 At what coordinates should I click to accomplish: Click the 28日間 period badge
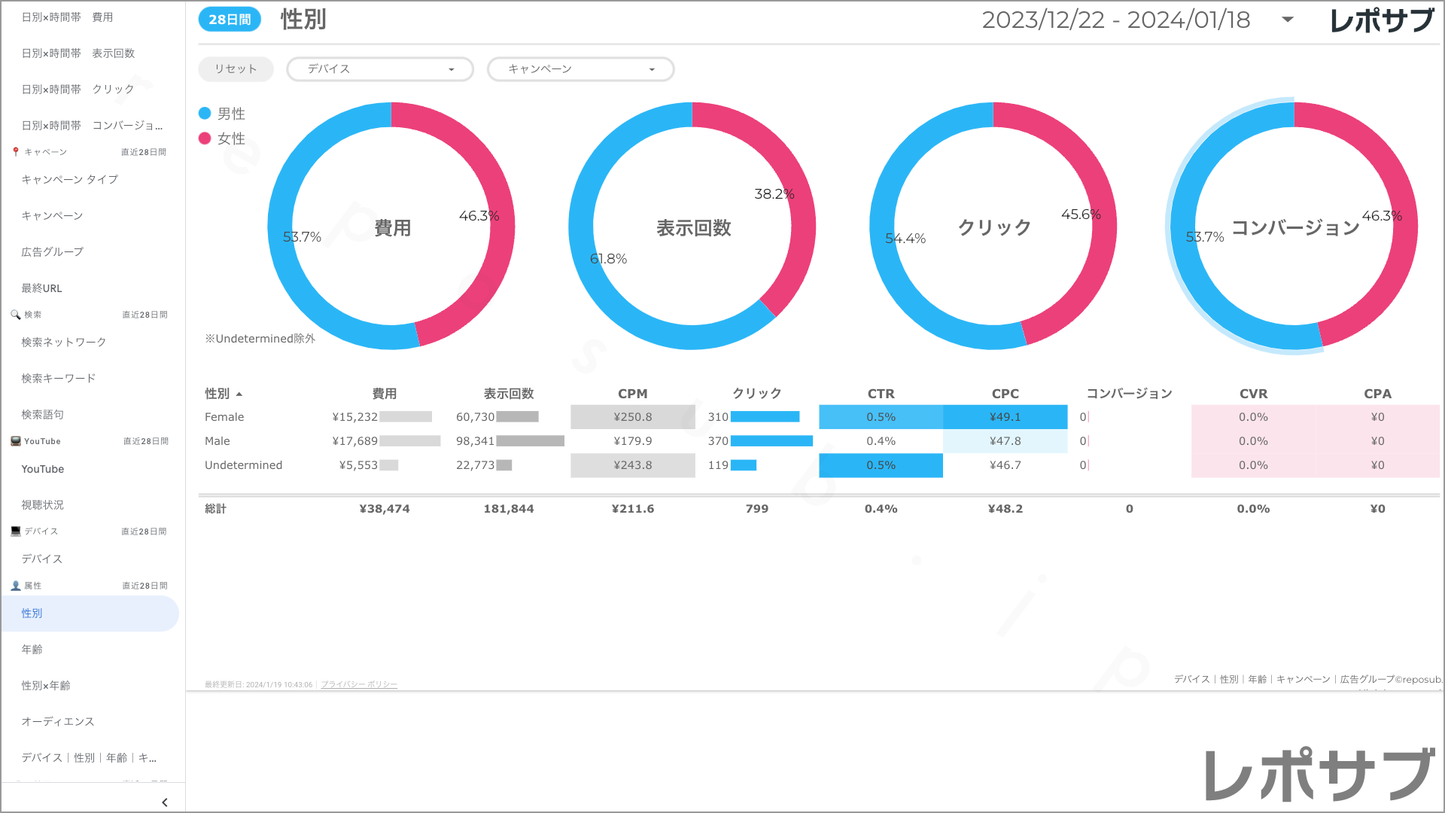click(x=229, y=20)
